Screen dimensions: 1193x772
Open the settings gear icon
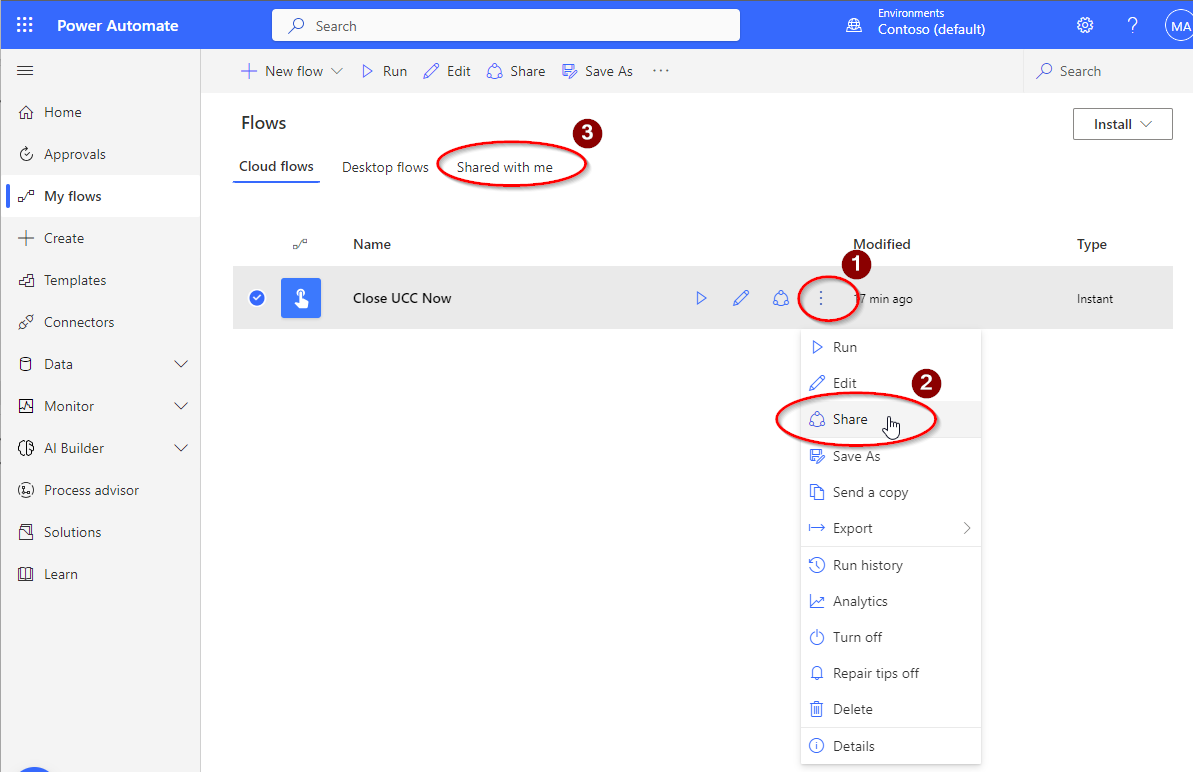[1085, 25]
